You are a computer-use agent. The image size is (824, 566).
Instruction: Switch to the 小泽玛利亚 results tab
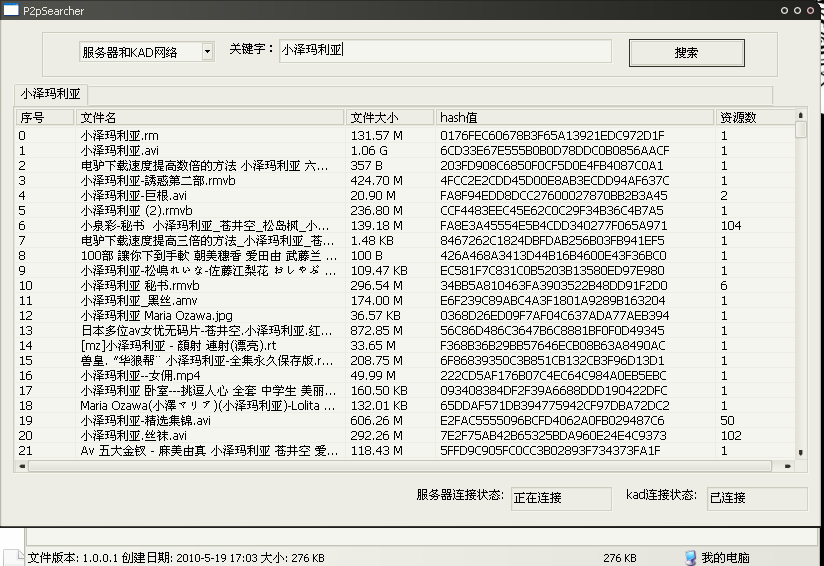[x=50, y=94]
